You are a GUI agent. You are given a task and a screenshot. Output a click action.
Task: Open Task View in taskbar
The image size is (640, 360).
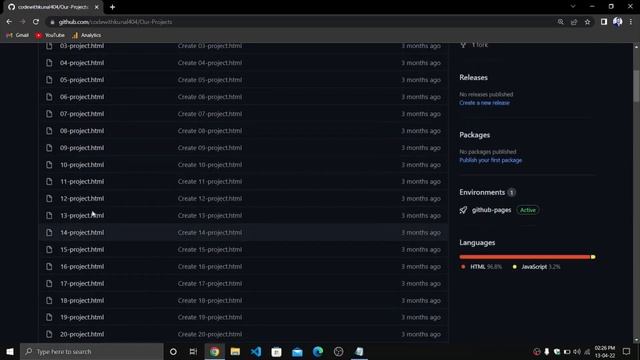click(193, 351)
